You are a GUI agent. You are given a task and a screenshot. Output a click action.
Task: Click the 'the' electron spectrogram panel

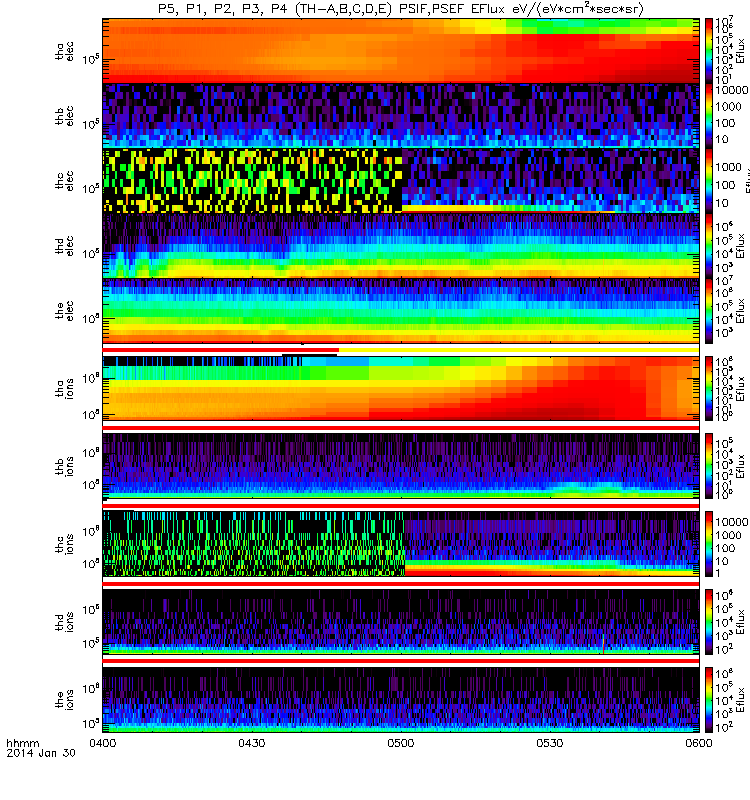point(401,310)
